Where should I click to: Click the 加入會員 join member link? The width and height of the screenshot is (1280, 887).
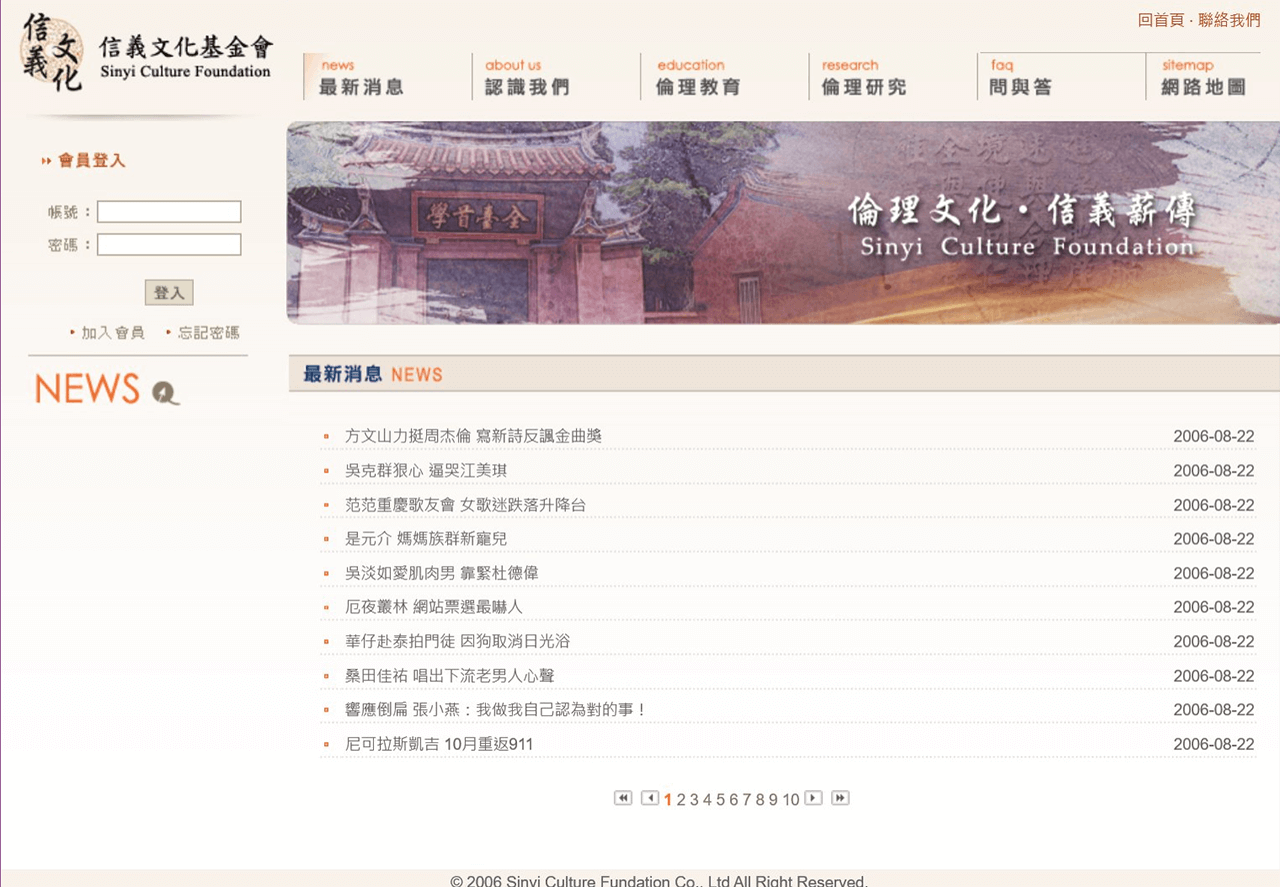(x=113, y=333)
